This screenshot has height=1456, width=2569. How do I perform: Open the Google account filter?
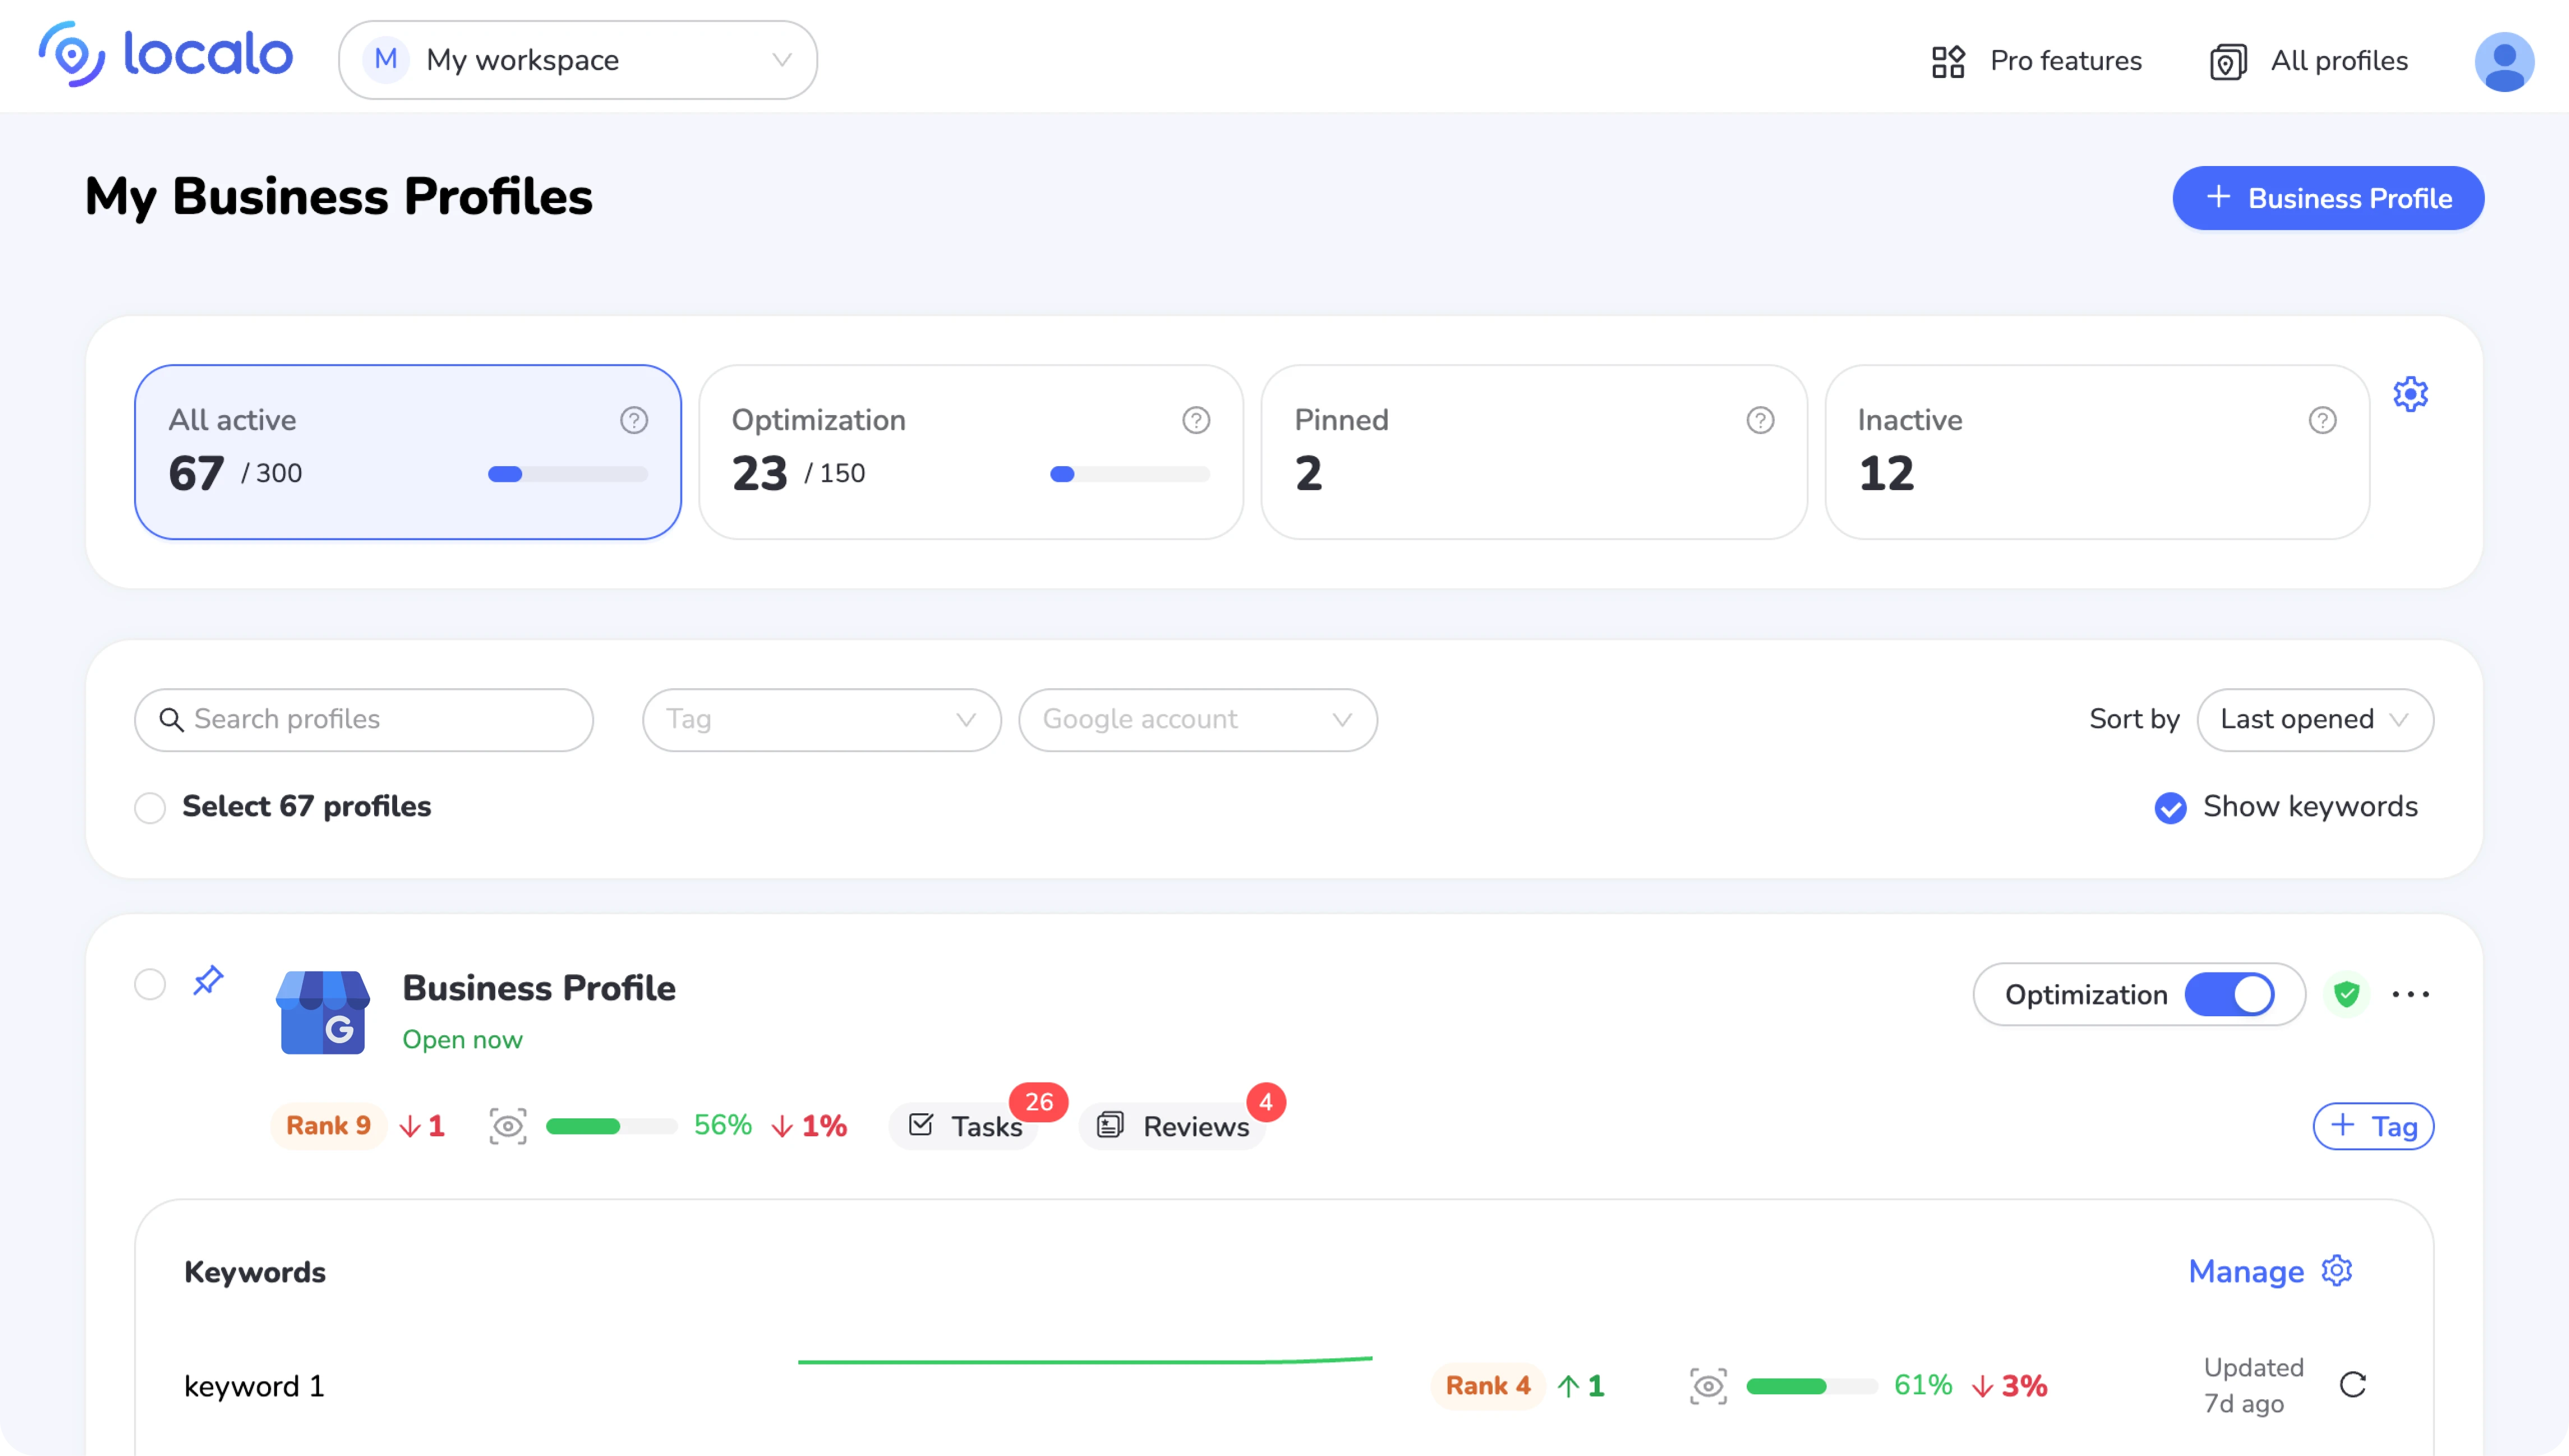pyautogui.click(x=1196, y=719)
